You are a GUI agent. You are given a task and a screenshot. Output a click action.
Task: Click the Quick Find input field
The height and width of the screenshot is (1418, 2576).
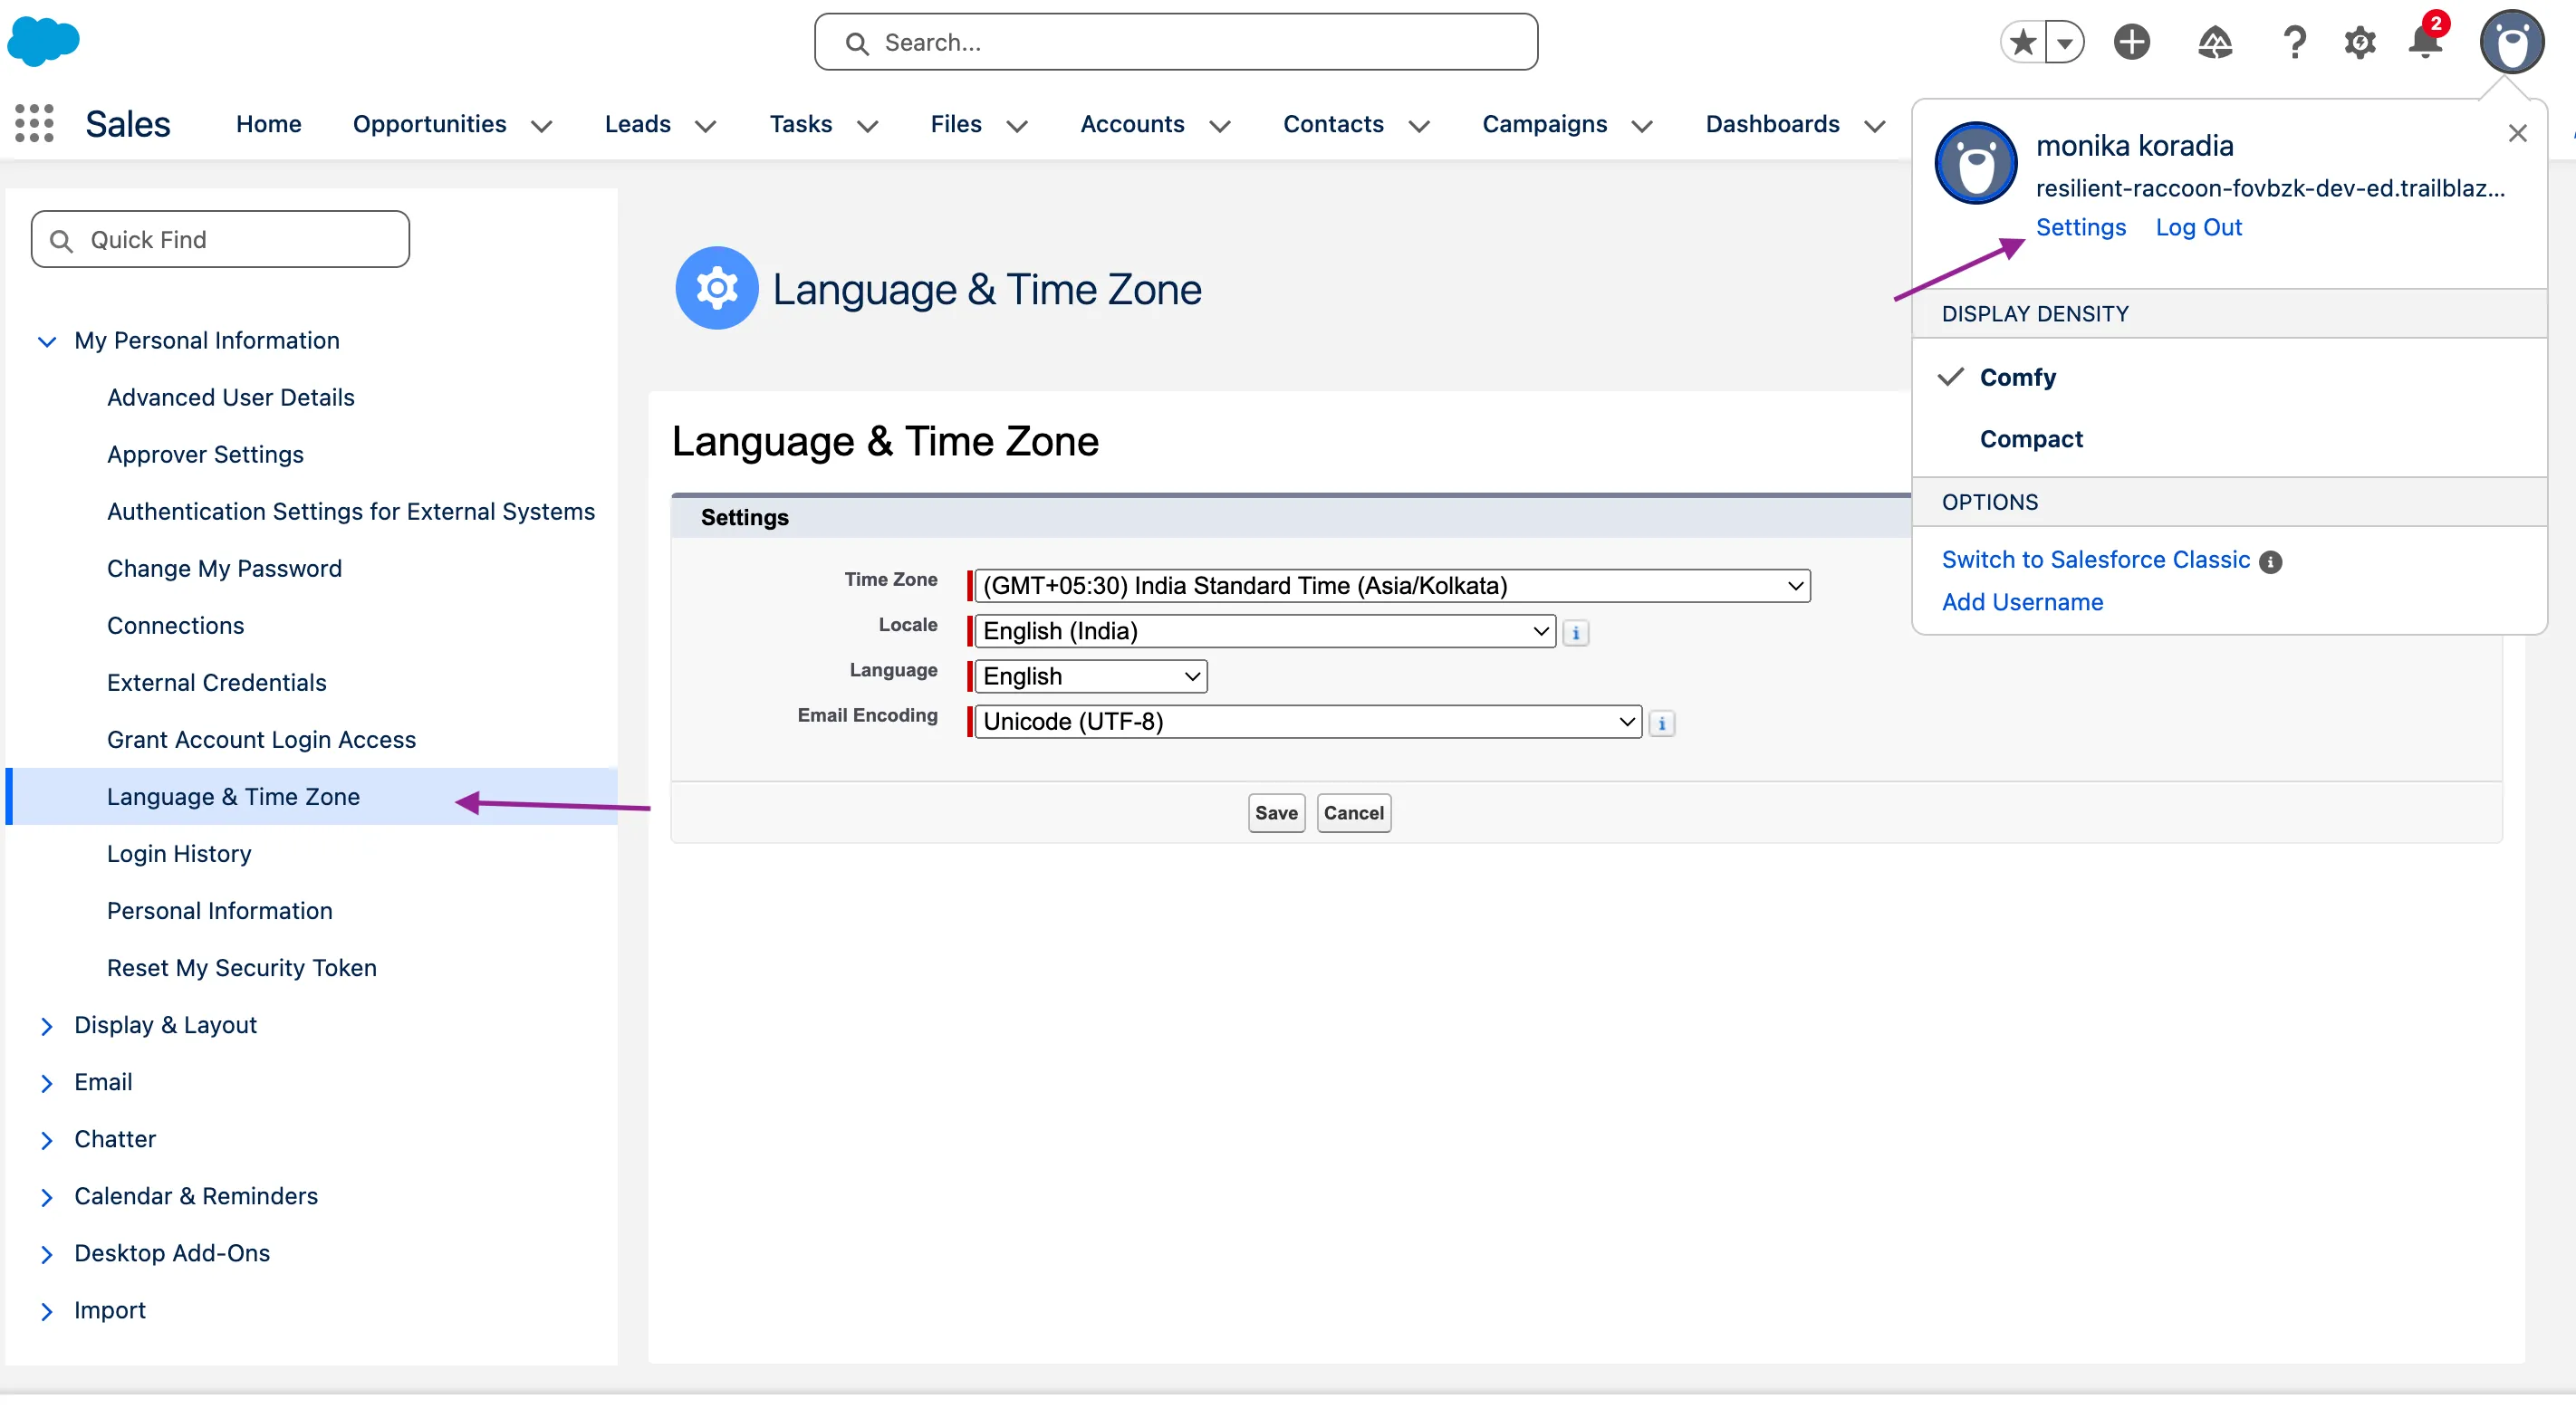coord(220,240)
